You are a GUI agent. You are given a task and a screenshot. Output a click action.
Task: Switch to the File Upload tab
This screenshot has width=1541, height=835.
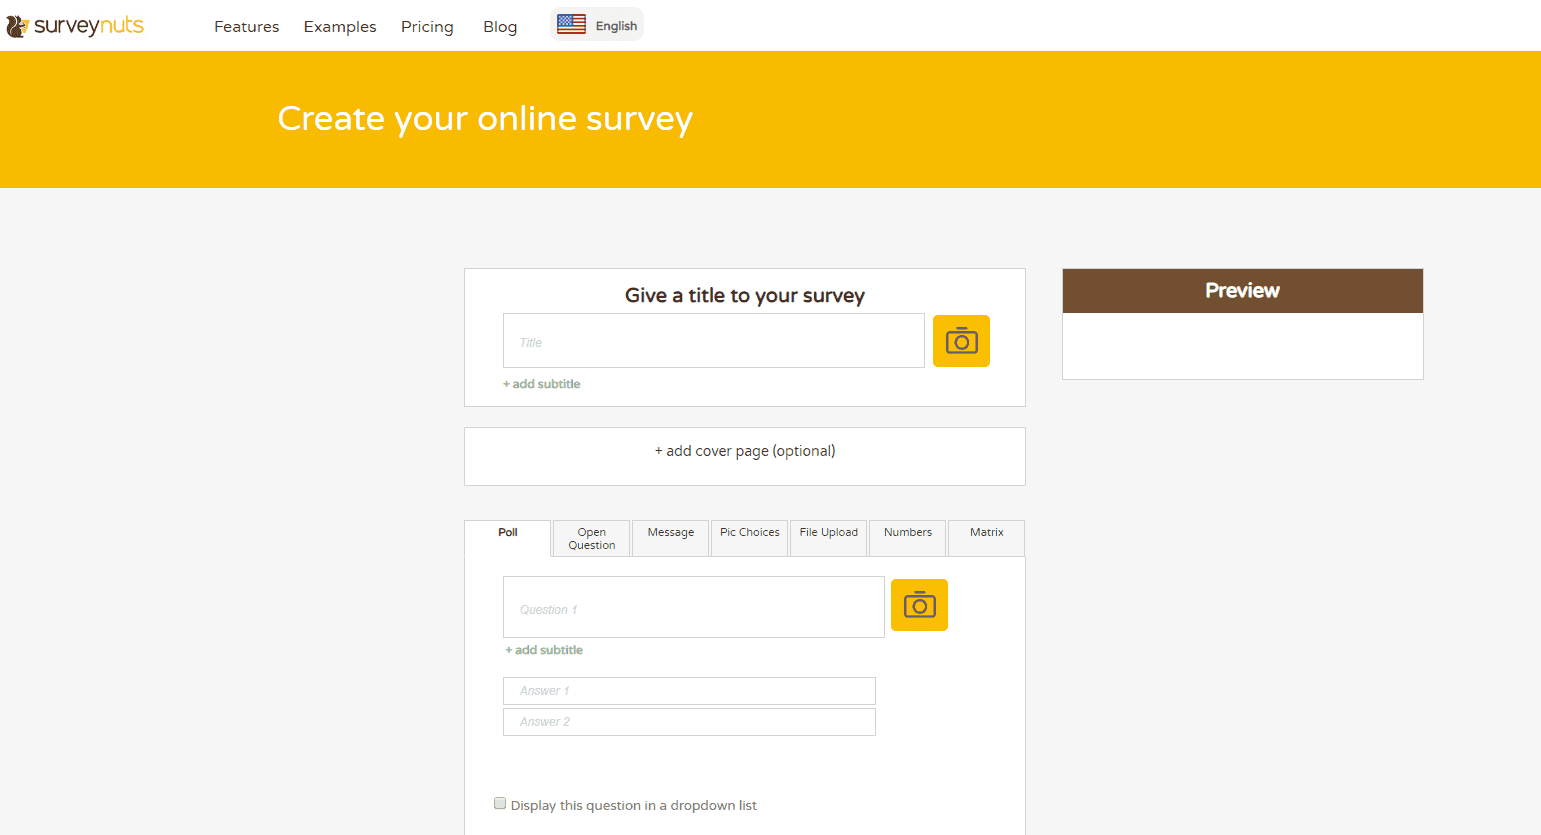[829, 538]
